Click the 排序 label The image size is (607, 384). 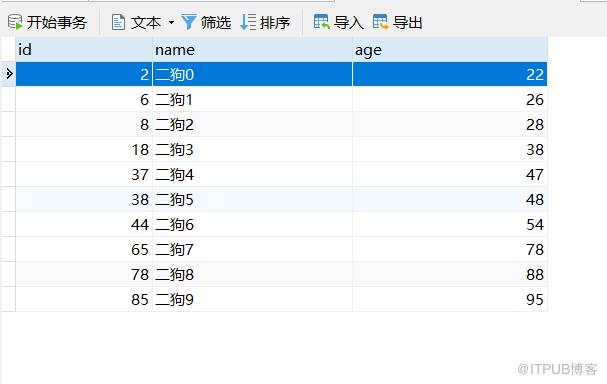coord(275,22)
